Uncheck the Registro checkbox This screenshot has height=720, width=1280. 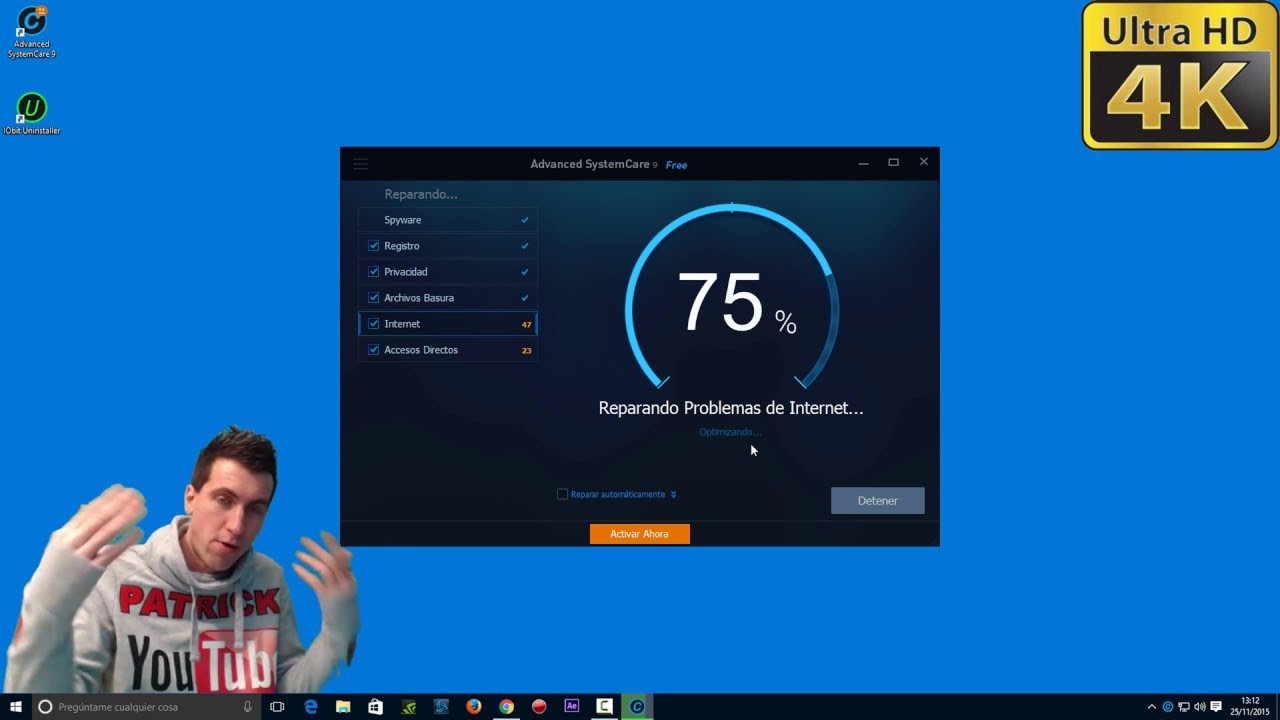click(373, 245)
